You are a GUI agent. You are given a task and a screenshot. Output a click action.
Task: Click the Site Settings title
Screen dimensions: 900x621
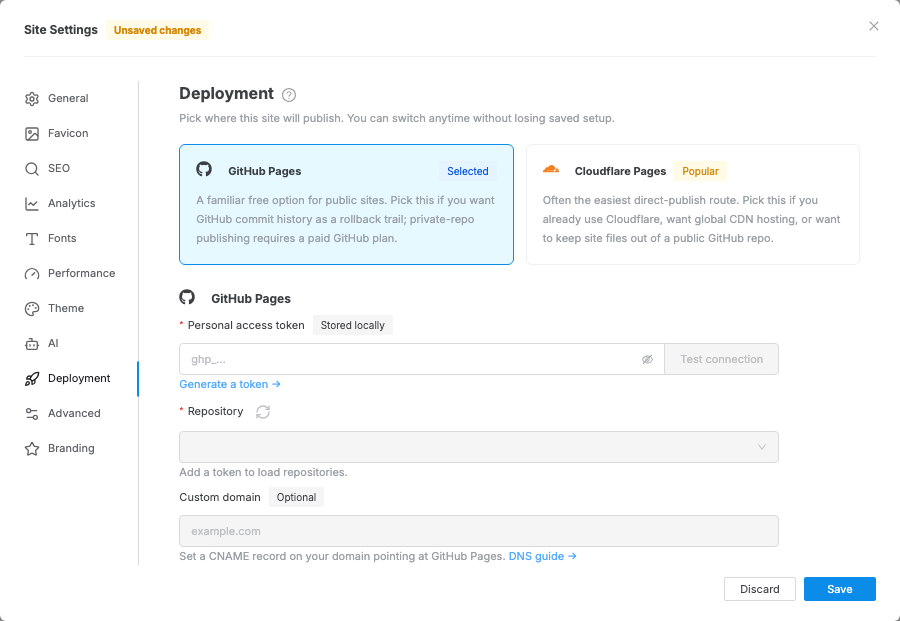coord(61,30)
